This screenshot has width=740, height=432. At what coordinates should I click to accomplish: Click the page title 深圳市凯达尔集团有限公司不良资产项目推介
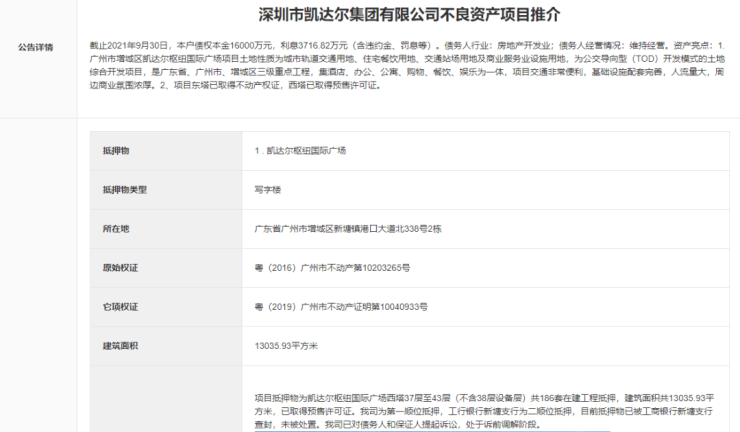409,15
